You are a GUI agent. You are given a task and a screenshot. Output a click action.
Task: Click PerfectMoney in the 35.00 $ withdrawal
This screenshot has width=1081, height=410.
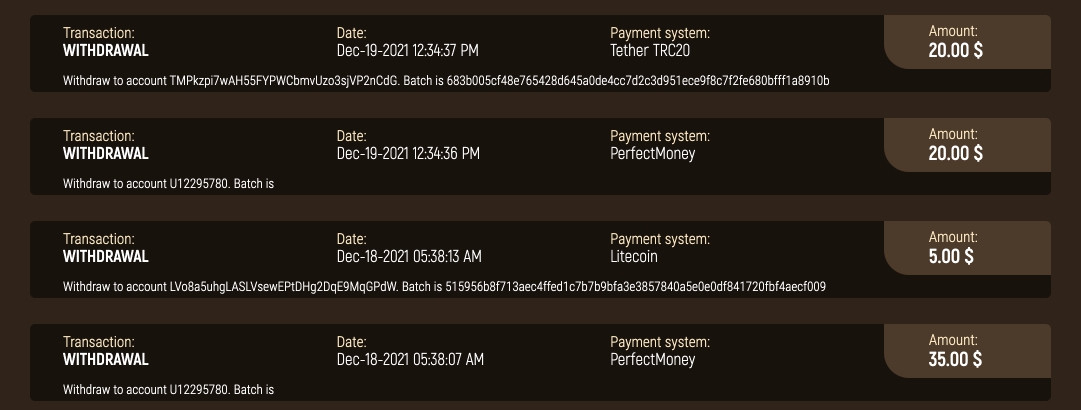652,359
